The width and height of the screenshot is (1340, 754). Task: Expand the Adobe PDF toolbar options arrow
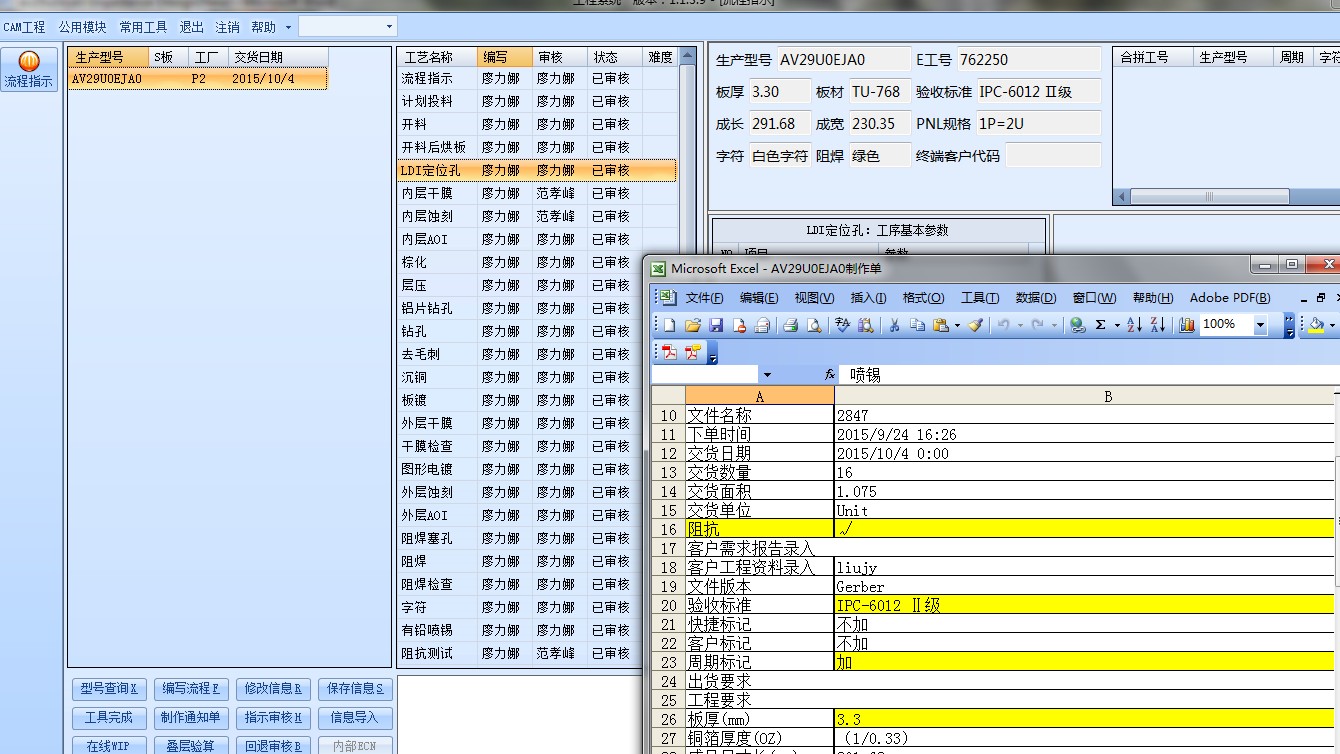[x=712, y=353]
